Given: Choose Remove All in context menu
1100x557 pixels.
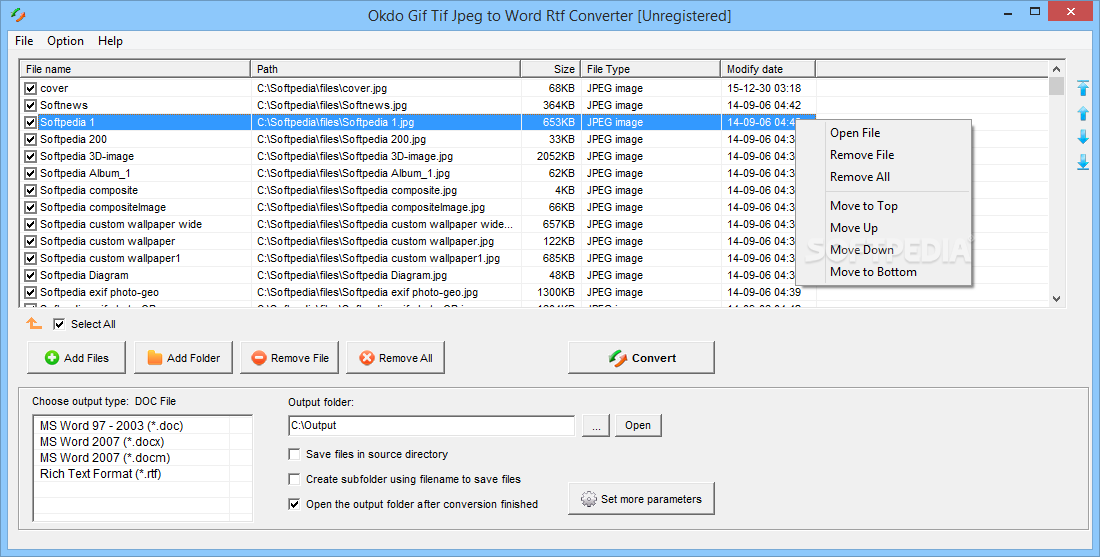Looking at the screenshot, I should (x=884, y=177).
